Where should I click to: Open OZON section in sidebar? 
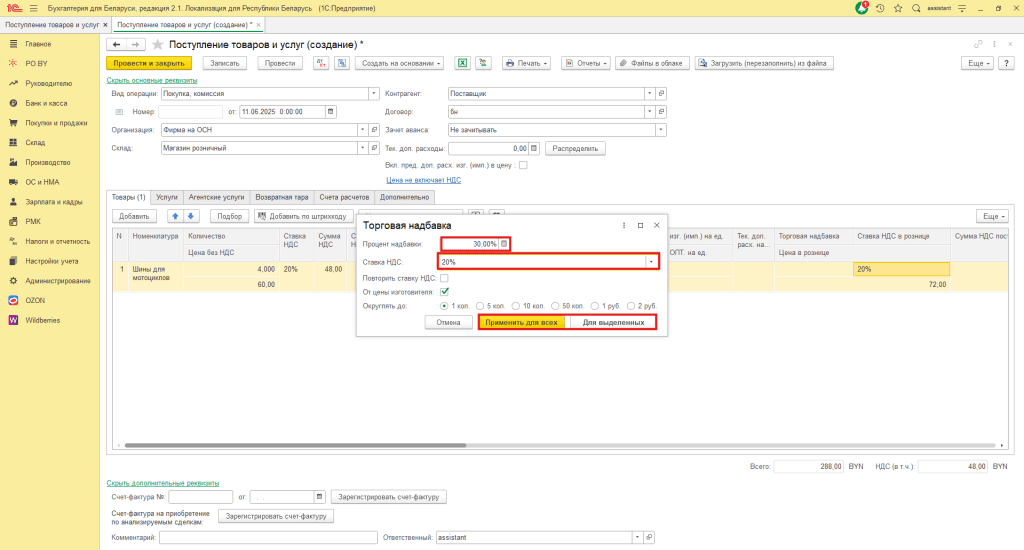click(35, 300)
